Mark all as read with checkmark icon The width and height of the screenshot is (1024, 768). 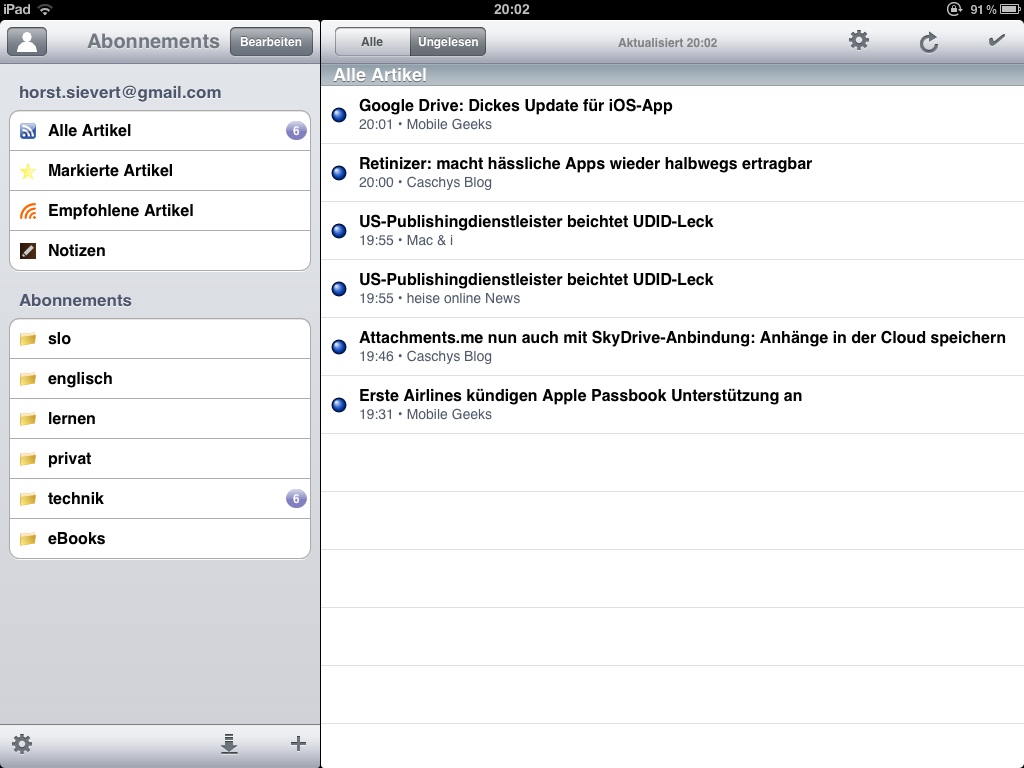pos(996,41)
